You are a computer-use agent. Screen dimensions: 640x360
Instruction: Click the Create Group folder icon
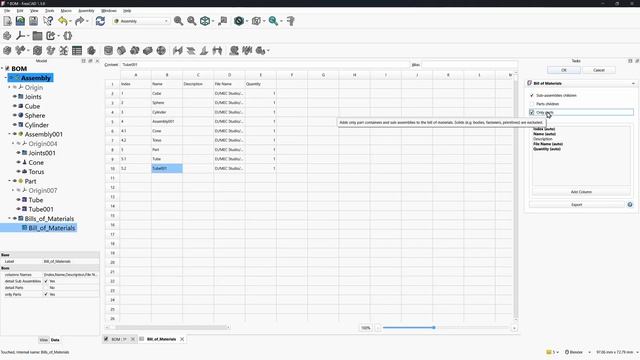click(37, 36)
